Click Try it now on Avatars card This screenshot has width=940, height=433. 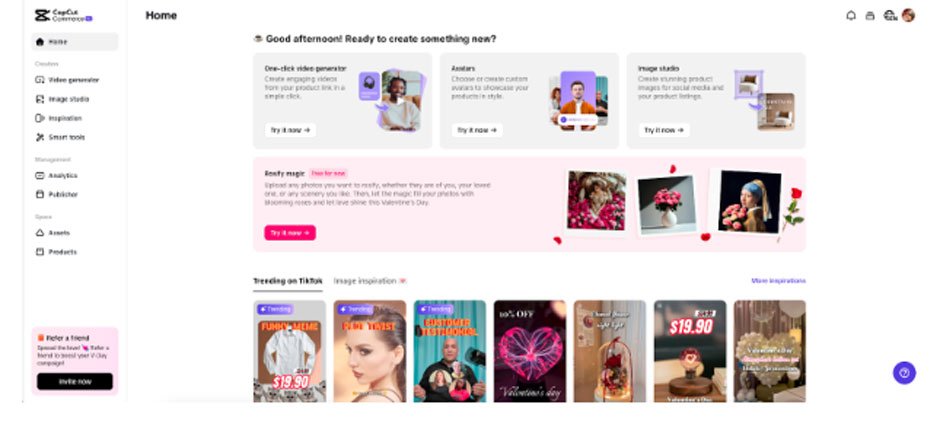coord(477,130)
